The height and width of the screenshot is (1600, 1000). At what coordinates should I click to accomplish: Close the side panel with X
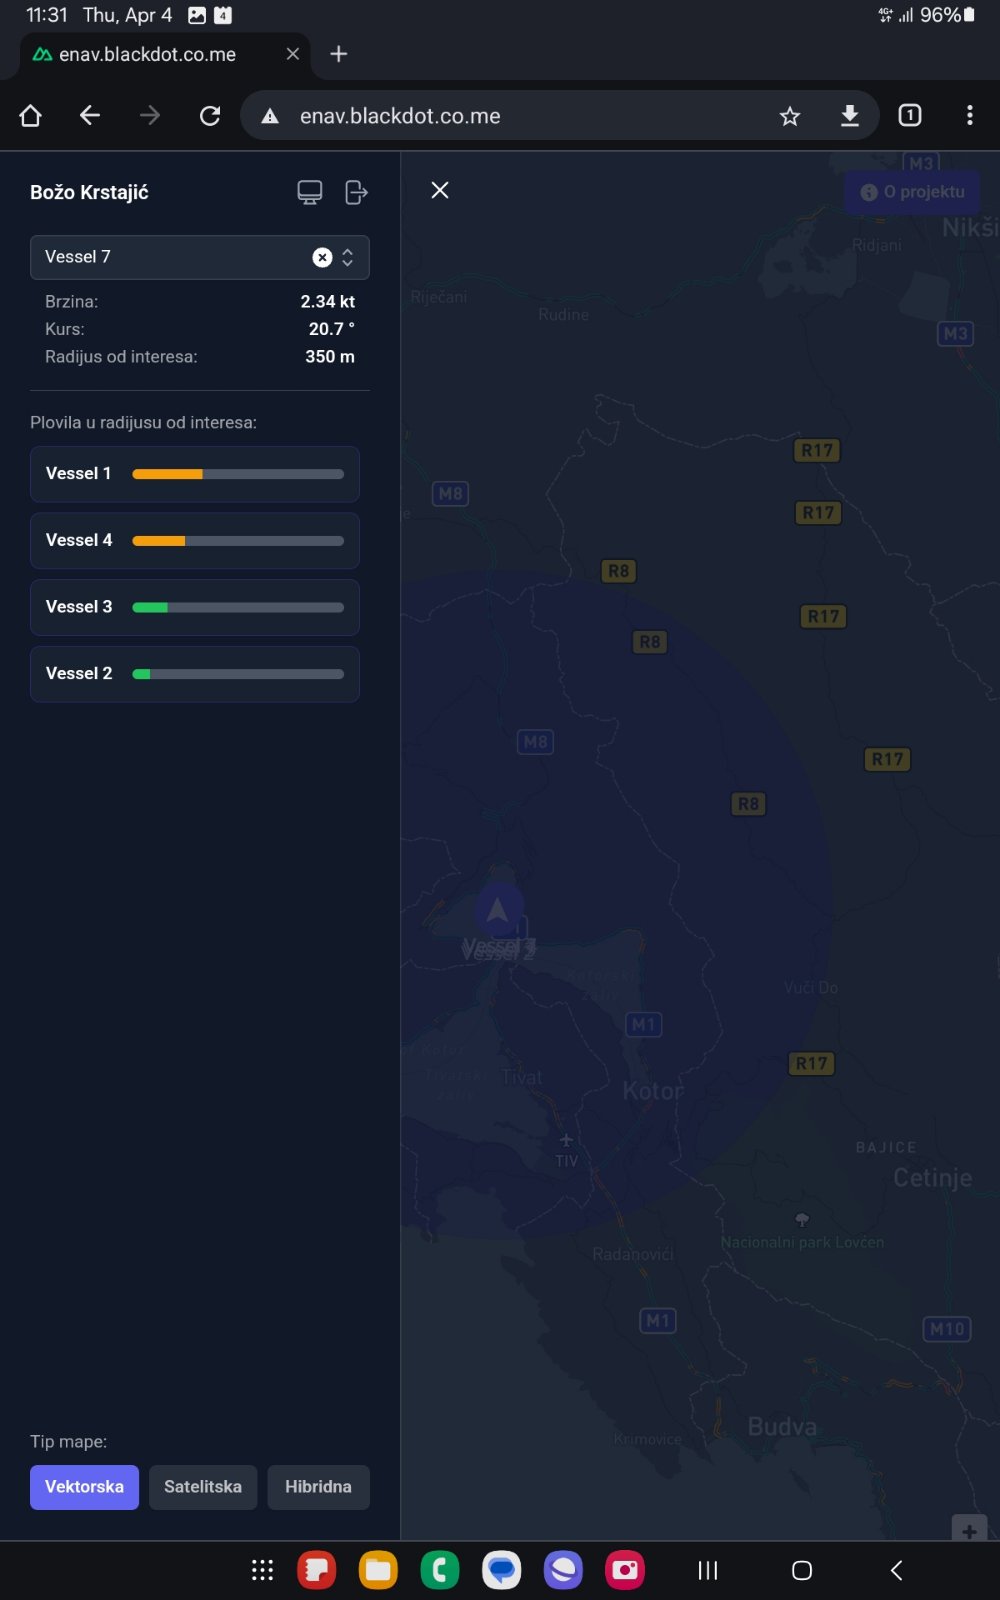[440, 190]
